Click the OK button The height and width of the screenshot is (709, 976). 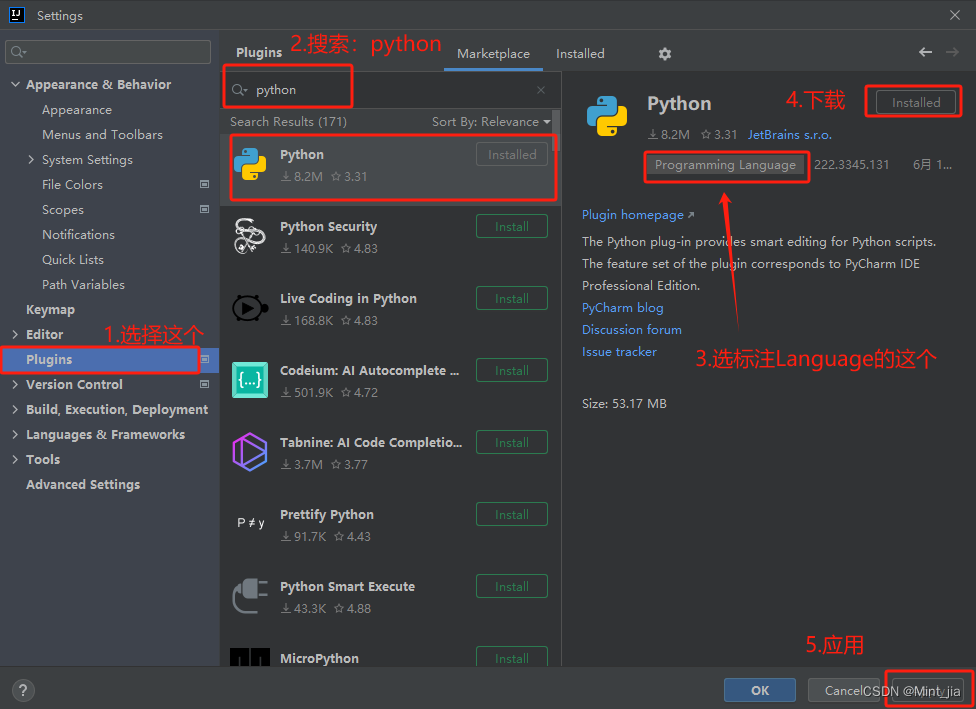[x=759, y=690]
